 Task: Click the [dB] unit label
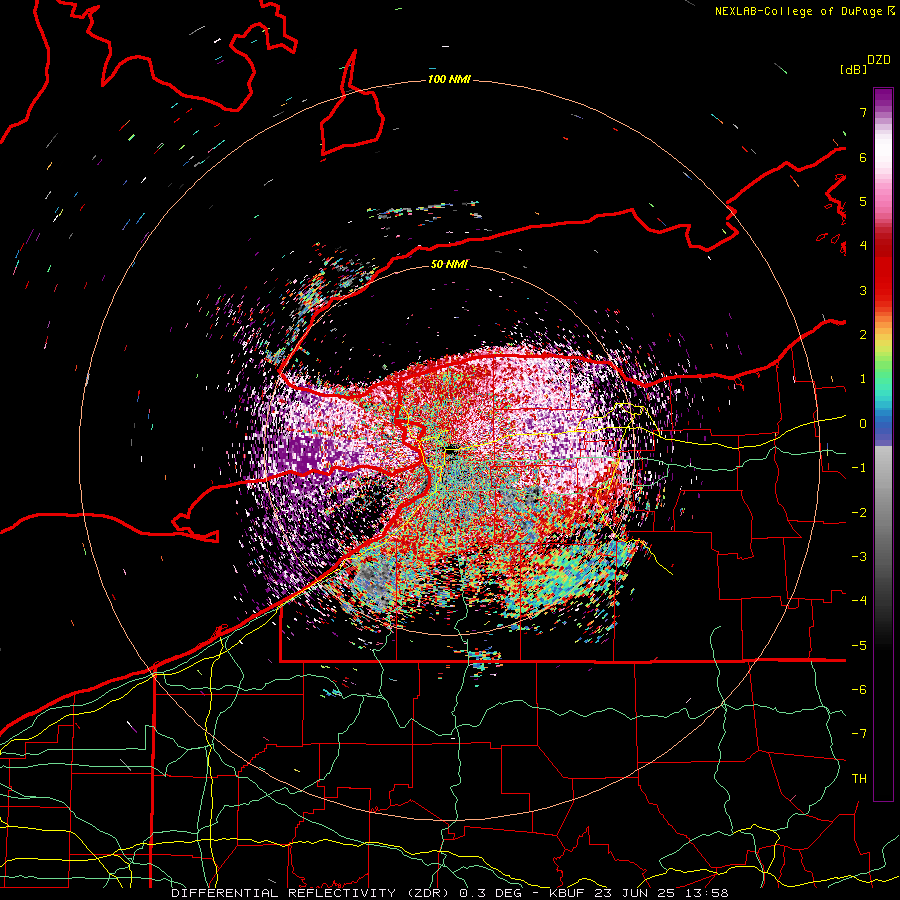click(x=854, y=69)
